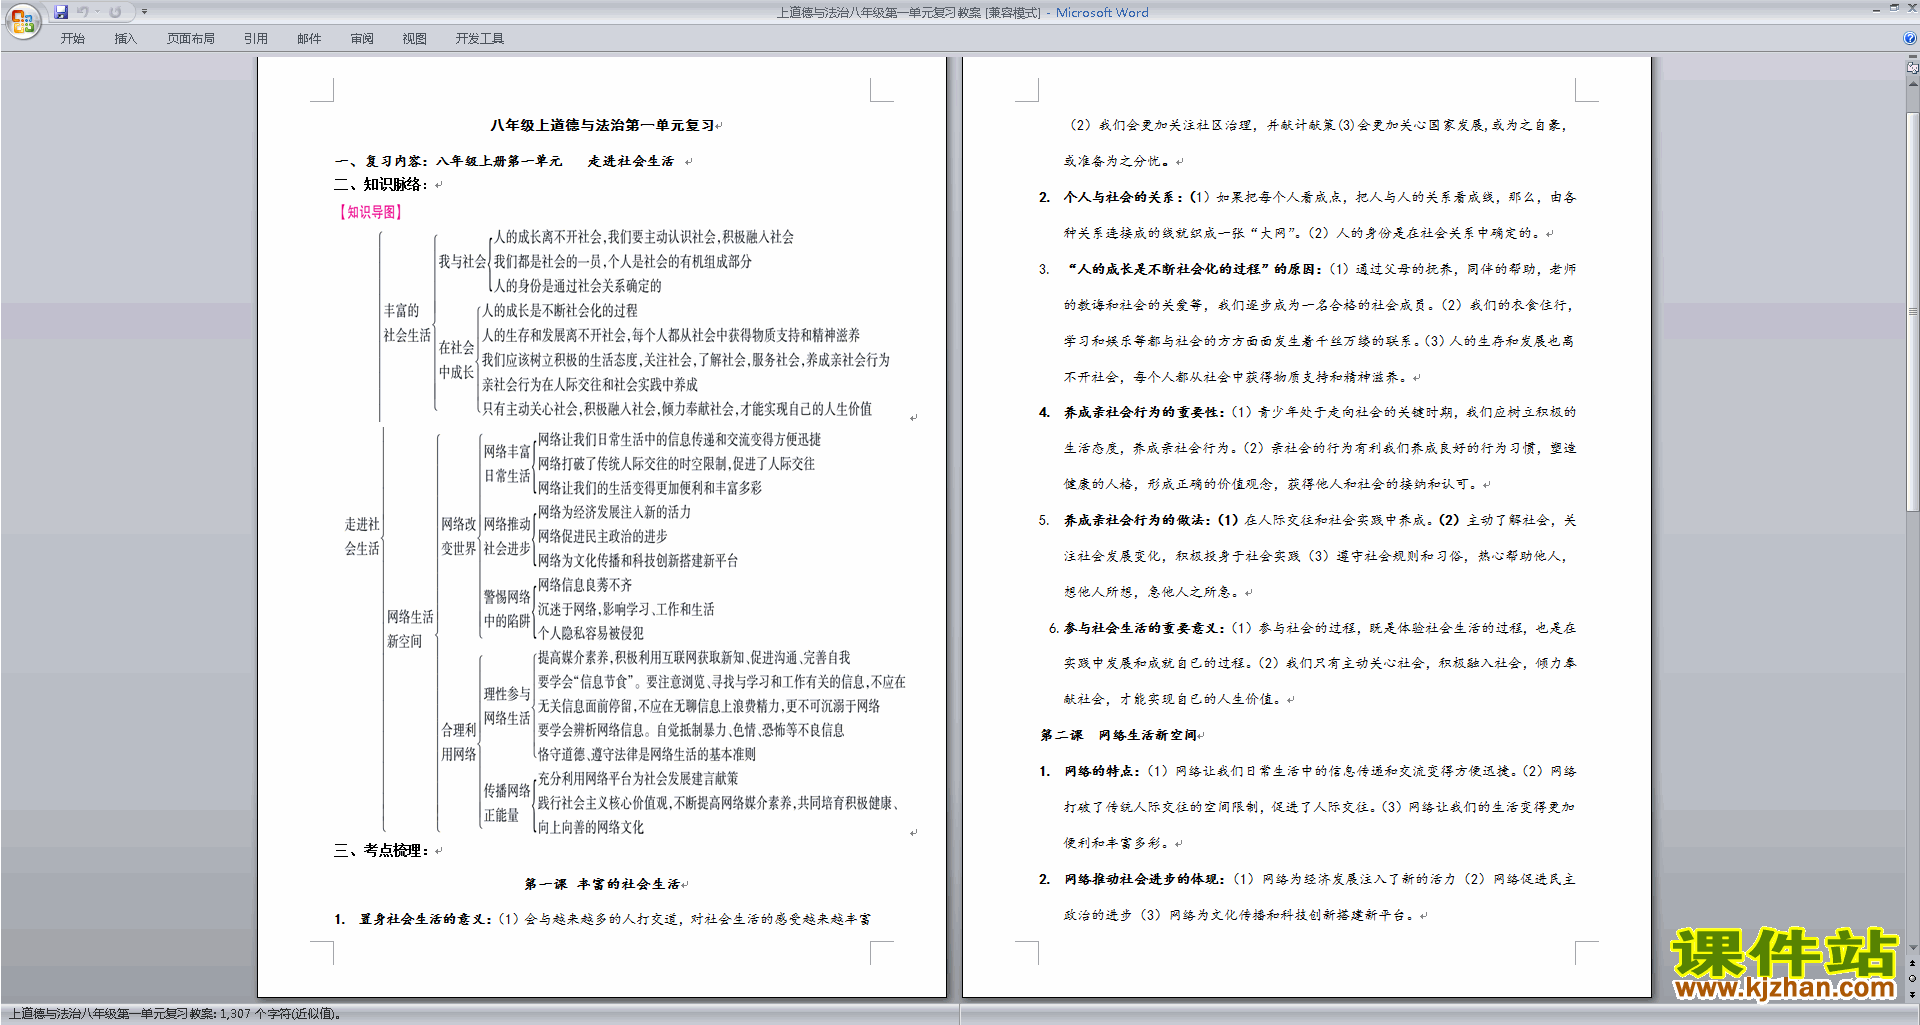Open Microsoft Word Help
Screen dimensions: 1920x1025
(x=1910, y=38)
